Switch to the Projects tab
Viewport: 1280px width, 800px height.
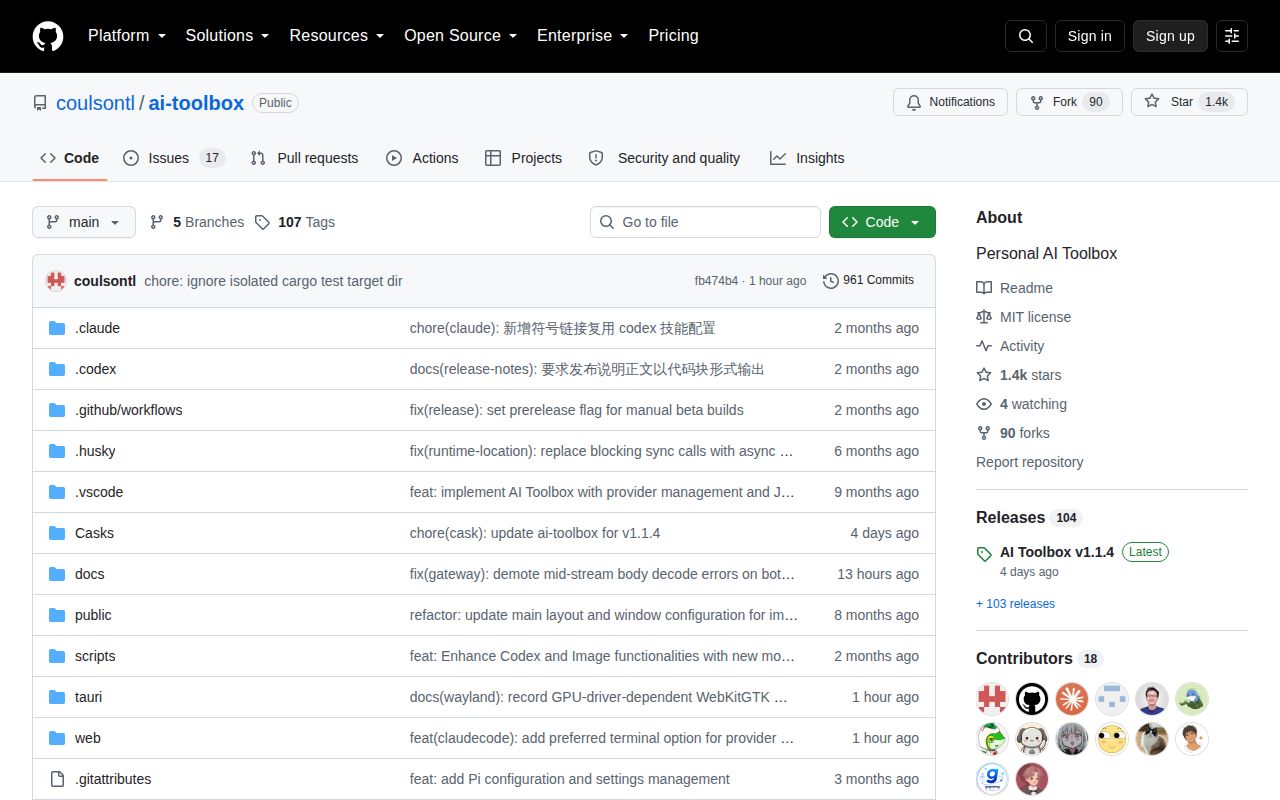click(523, 158)
